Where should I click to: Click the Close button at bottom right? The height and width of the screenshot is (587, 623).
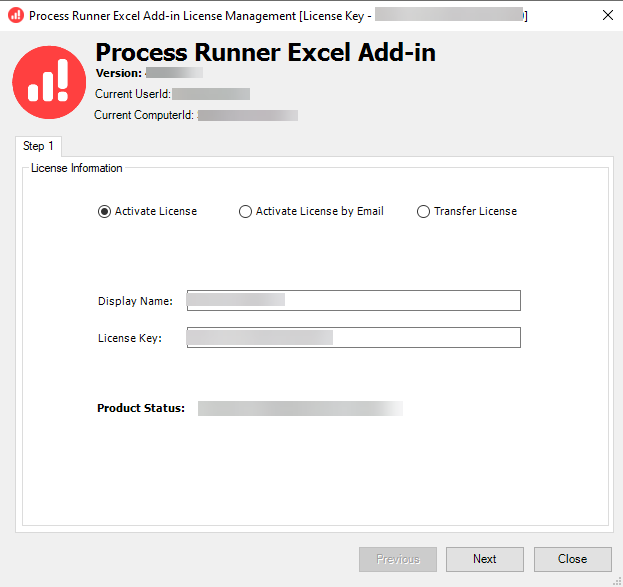pos(572,559)
